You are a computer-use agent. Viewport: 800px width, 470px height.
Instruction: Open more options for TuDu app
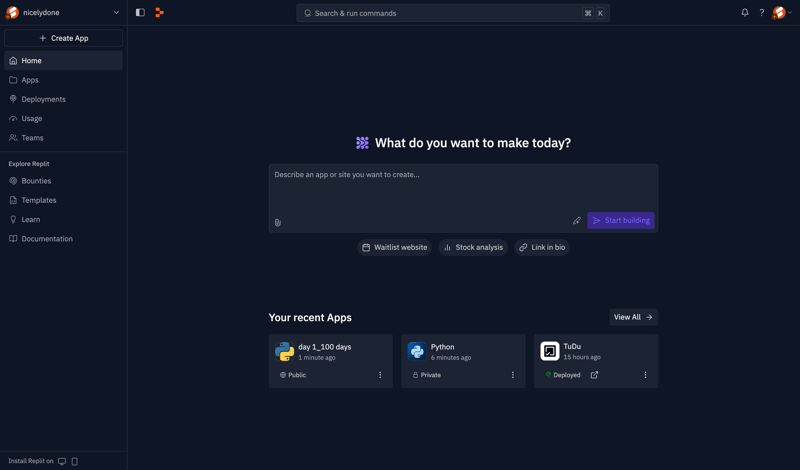tap(645, 375)
